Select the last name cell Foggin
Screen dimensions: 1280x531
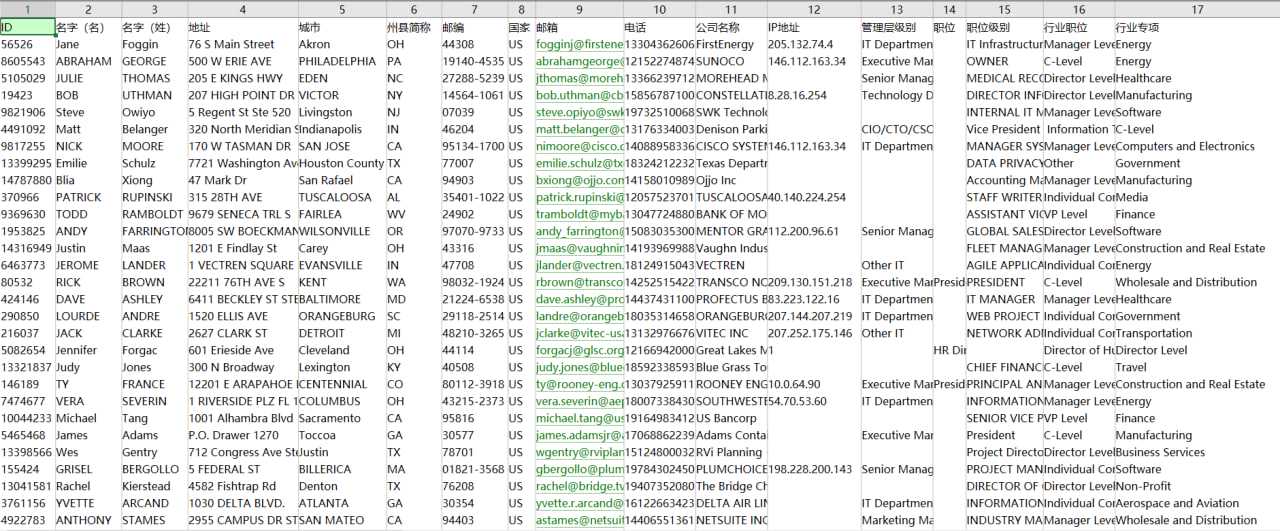[x=154, y=44]
